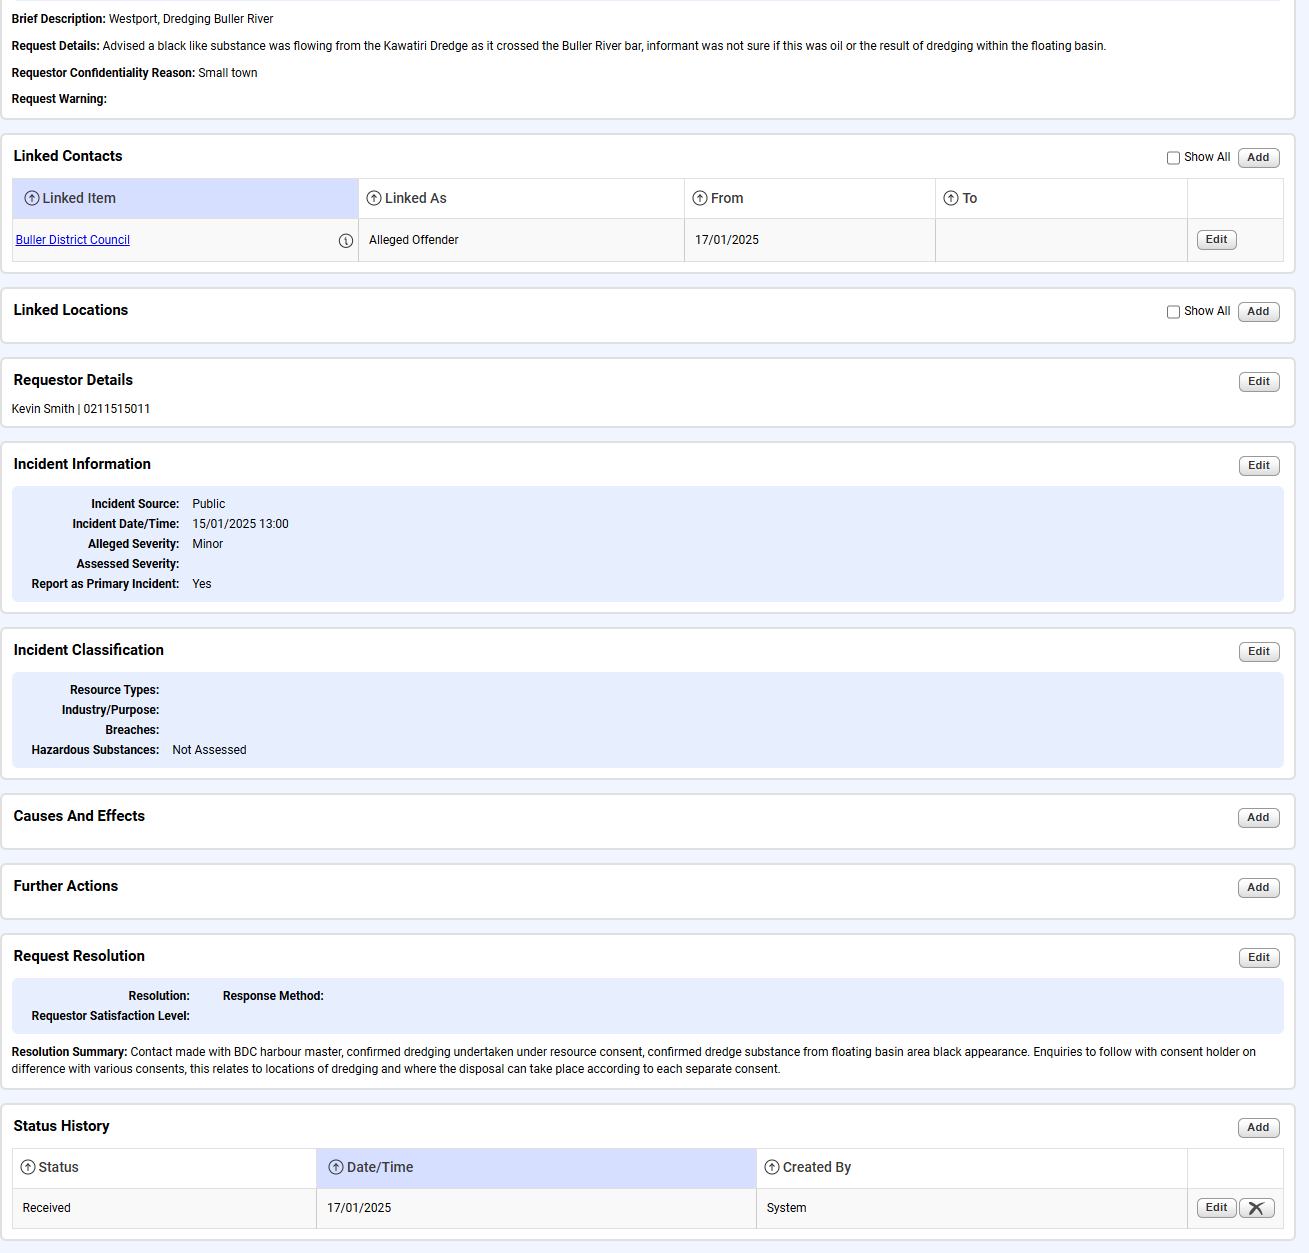Add a new linked contact

[1258, 158]
